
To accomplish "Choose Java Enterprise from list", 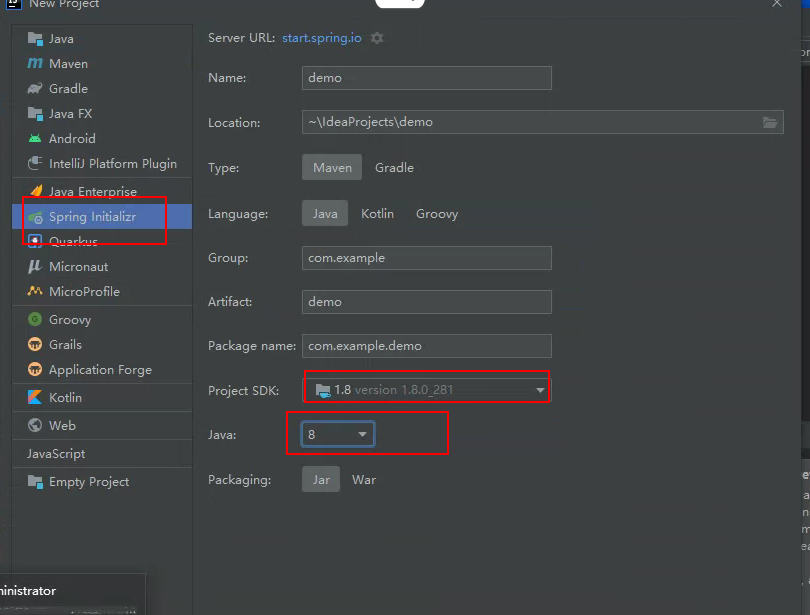I will 92,192.
